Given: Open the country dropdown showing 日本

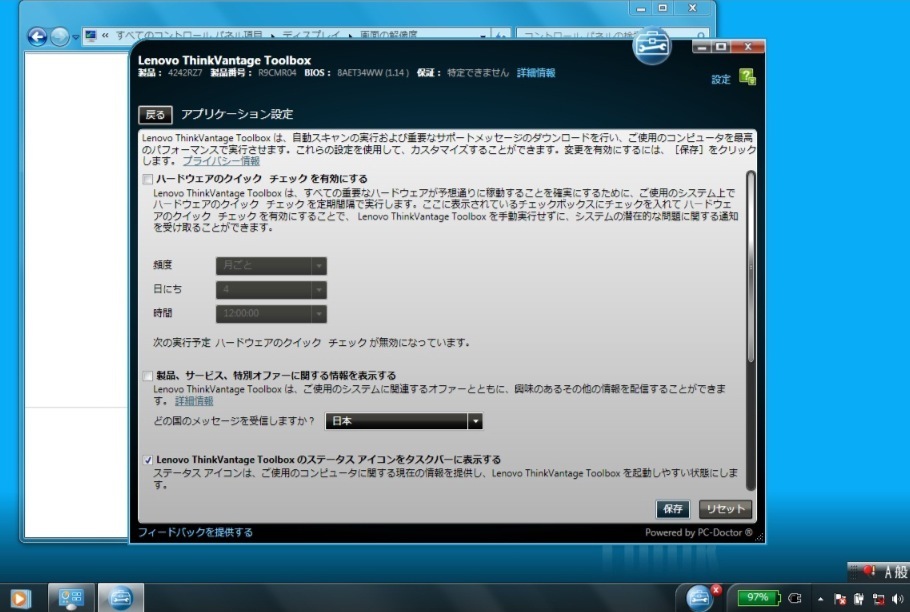Looking at the screenshot, I should pyautogui.click(x=404, y=421).
